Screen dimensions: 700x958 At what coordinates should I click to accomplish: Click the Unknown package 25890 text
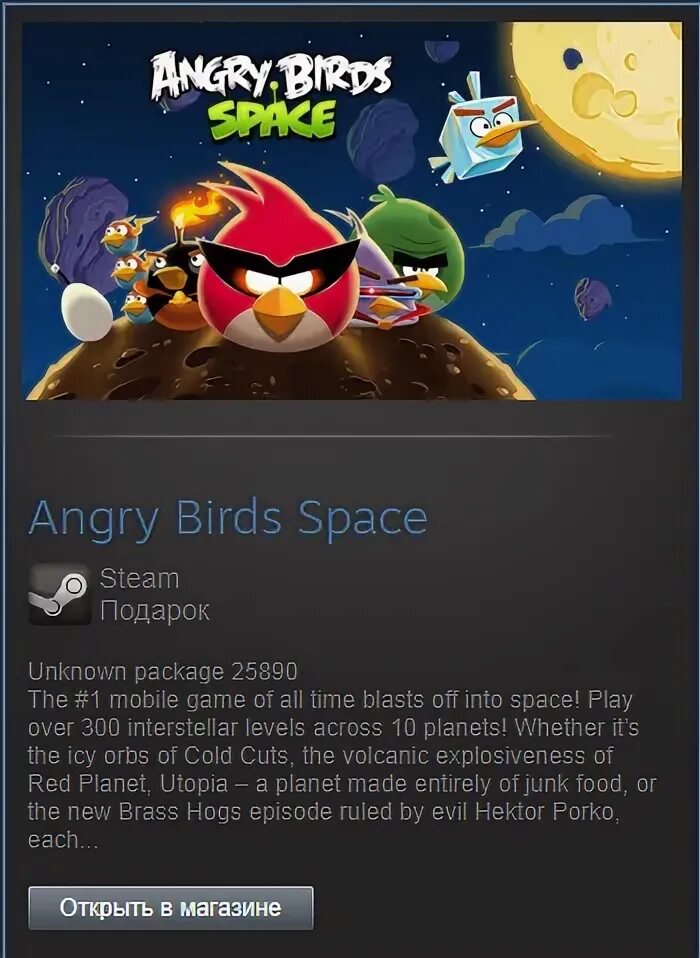pyautogui.click(x=162, y=671)
